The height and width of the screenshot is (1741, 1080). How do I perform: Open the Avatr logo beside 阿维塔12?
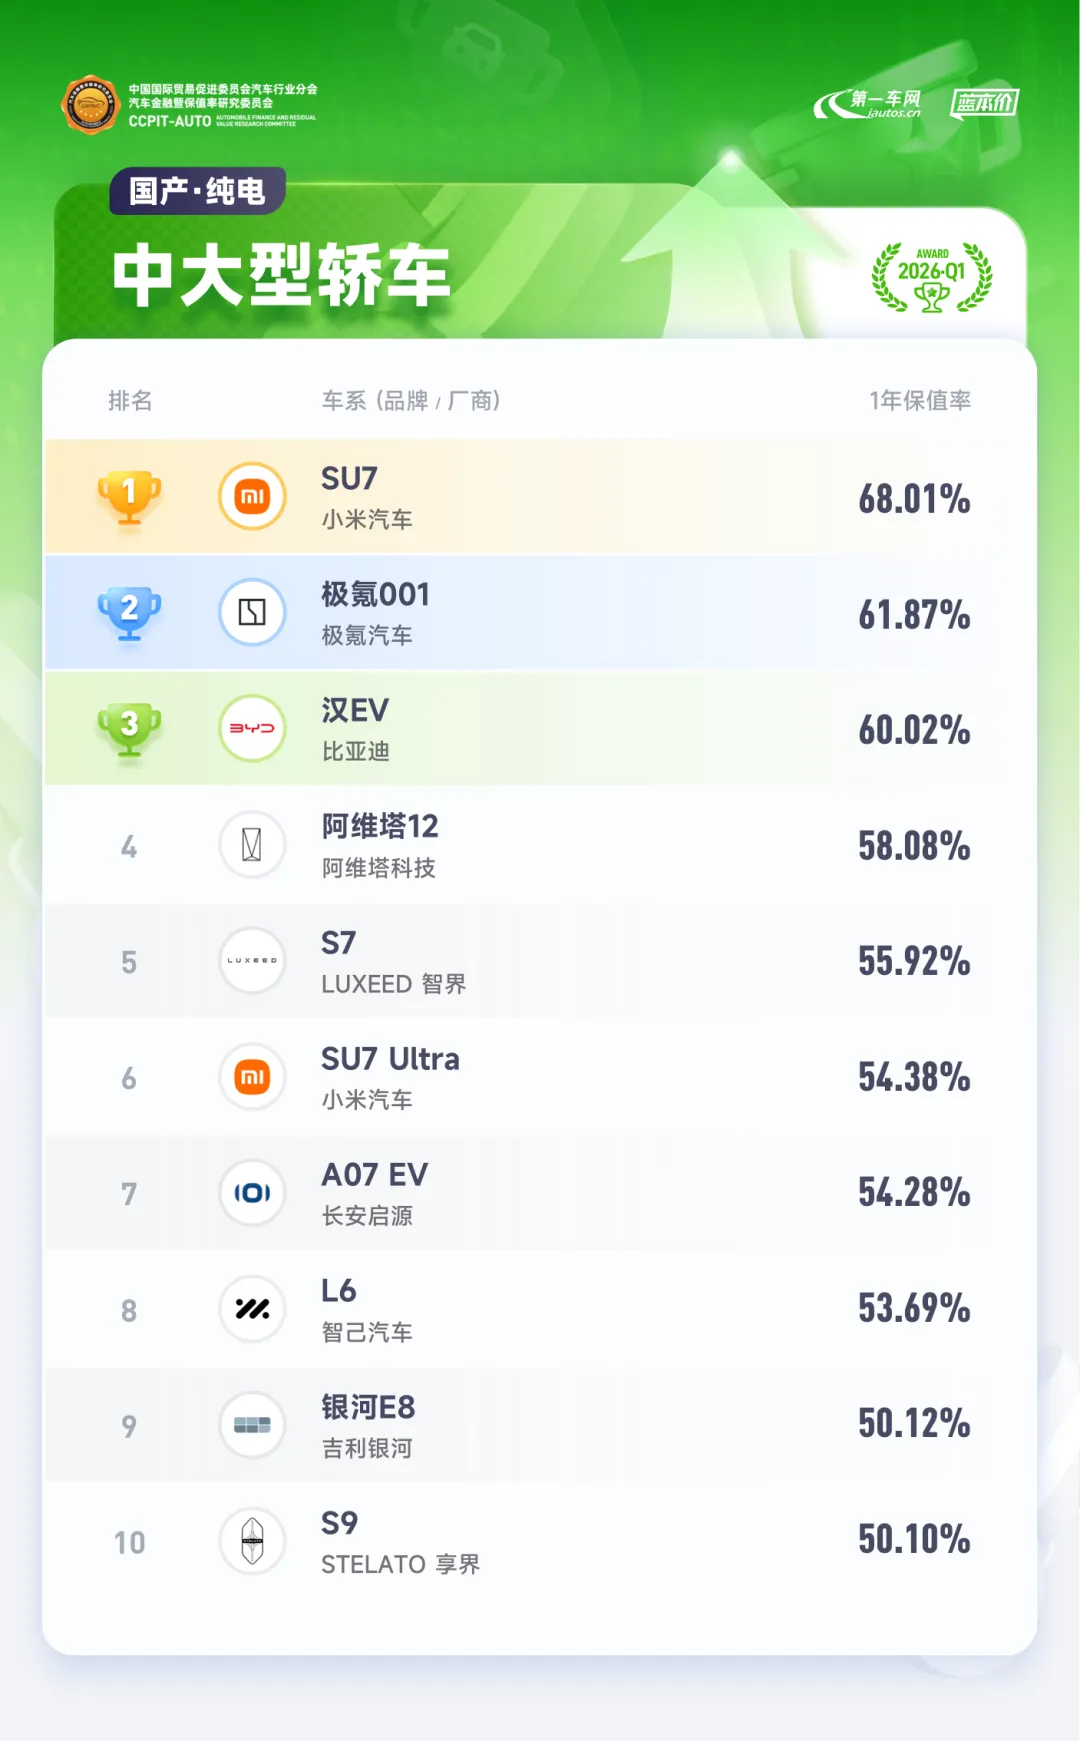[x=252, y=844]
